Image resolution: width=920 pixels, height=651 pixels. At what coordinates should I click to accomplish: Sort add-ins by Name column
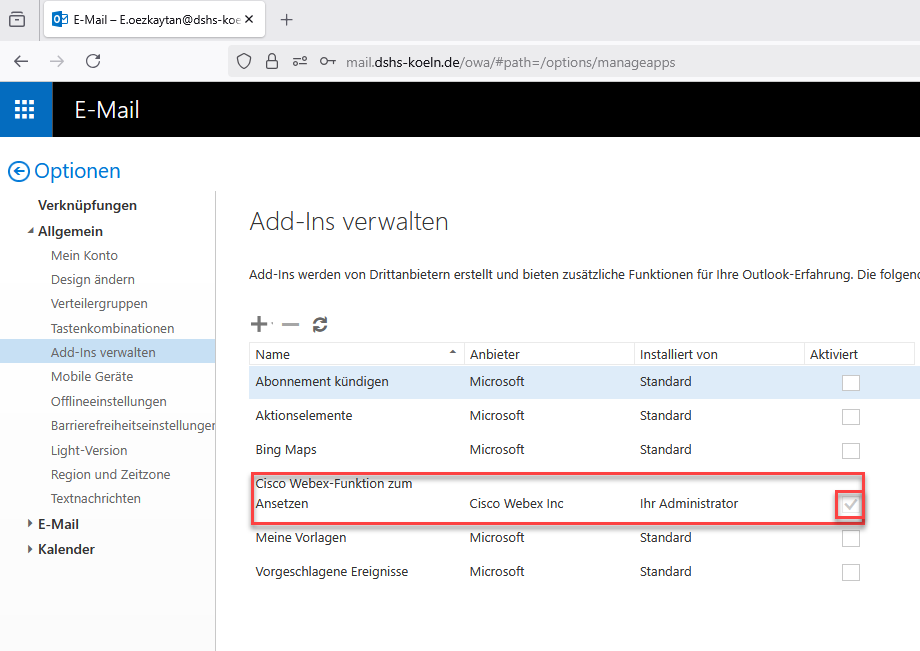[x=357, y=354]
